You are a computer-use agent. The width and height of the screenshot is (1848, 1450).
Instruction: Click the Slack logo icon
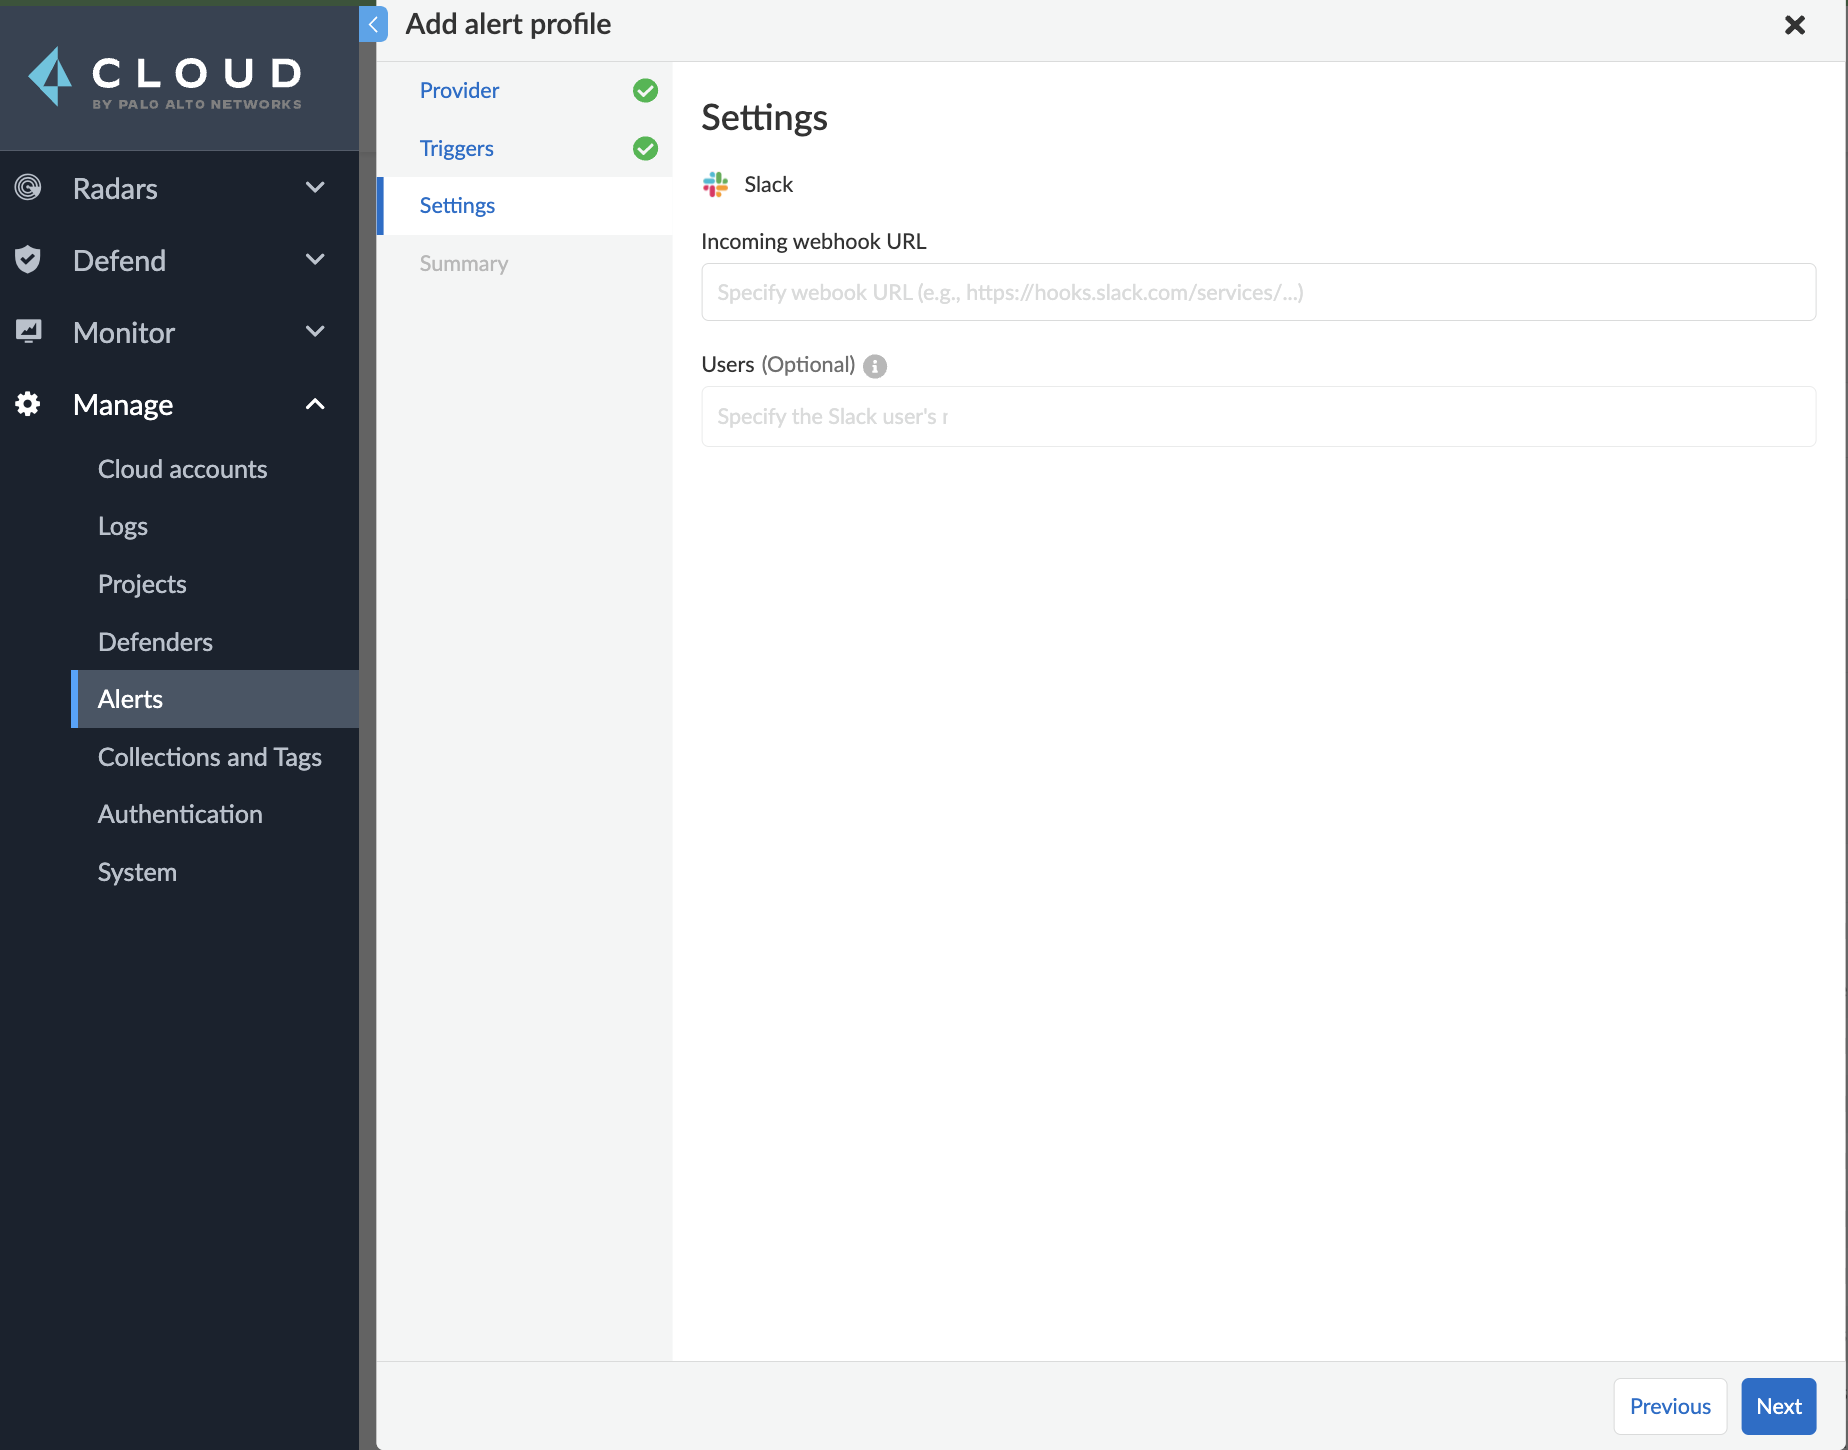coord(716,184)
